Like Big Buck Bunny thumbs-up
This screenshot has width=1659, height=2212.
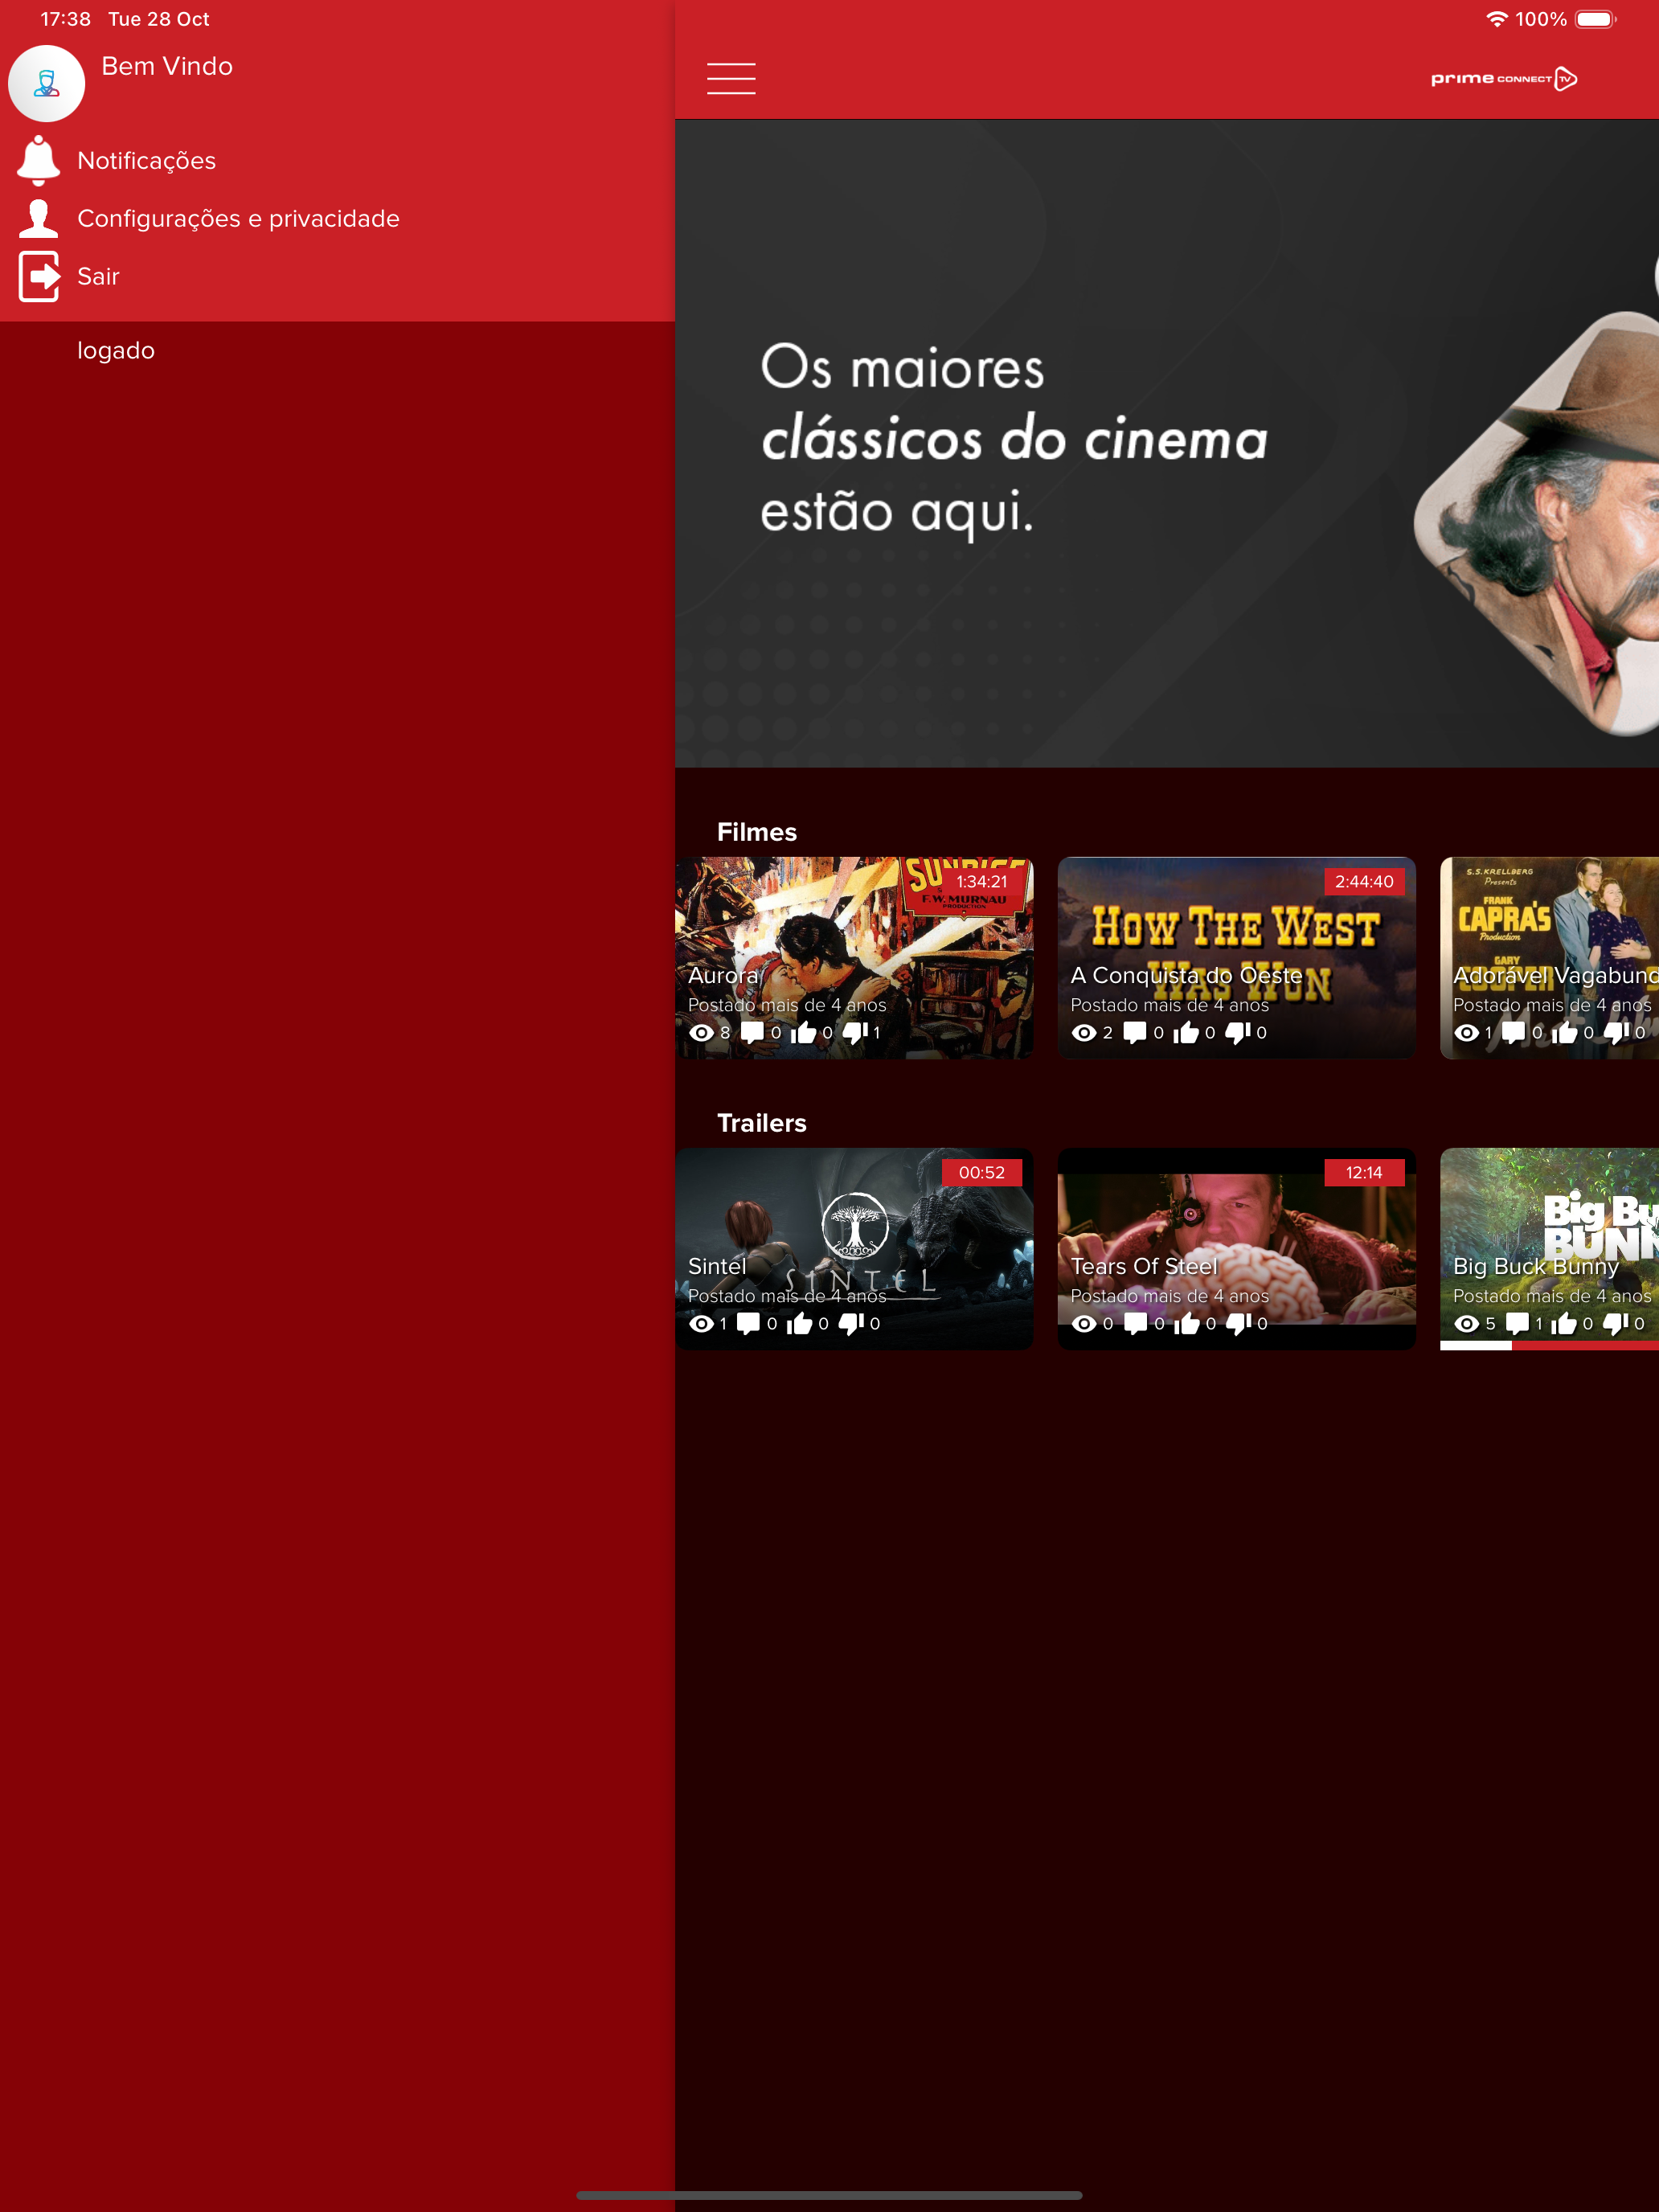[x=1564, y=1324]
